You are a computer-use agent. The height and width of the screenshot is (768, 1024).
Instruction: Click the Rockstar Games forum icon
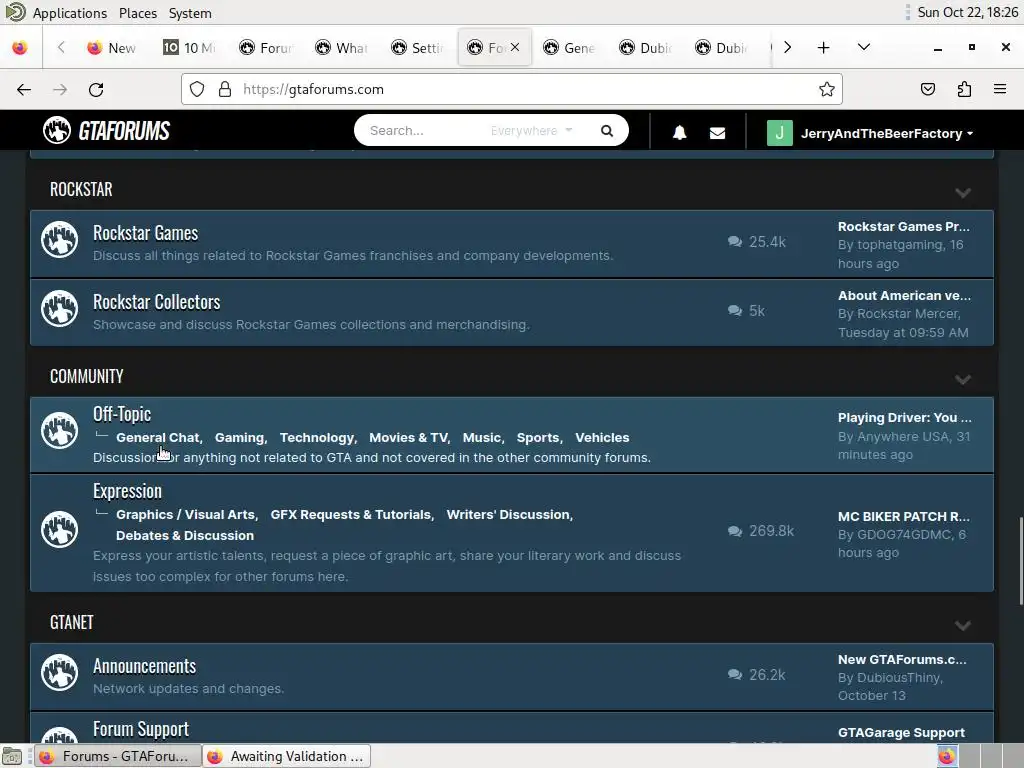coord(59,240)
